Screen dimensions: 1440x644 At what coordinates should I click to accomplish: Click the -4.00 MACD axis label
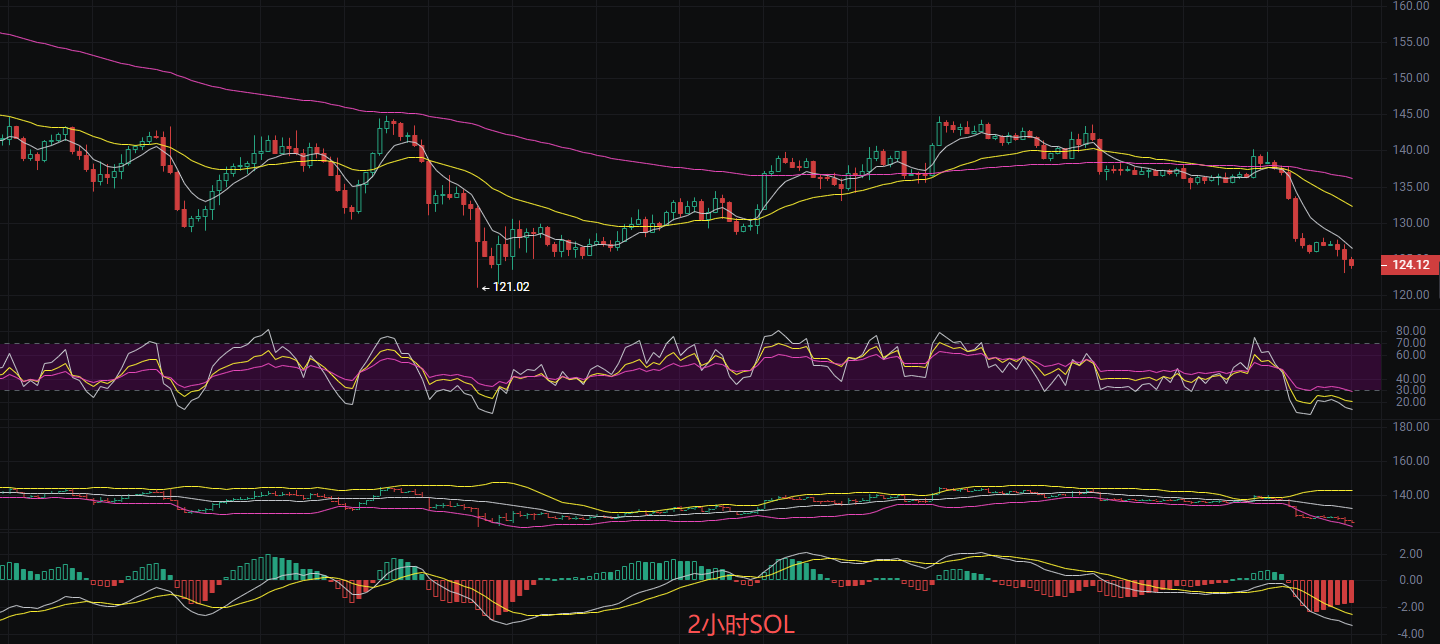[x=1411, y=634]
